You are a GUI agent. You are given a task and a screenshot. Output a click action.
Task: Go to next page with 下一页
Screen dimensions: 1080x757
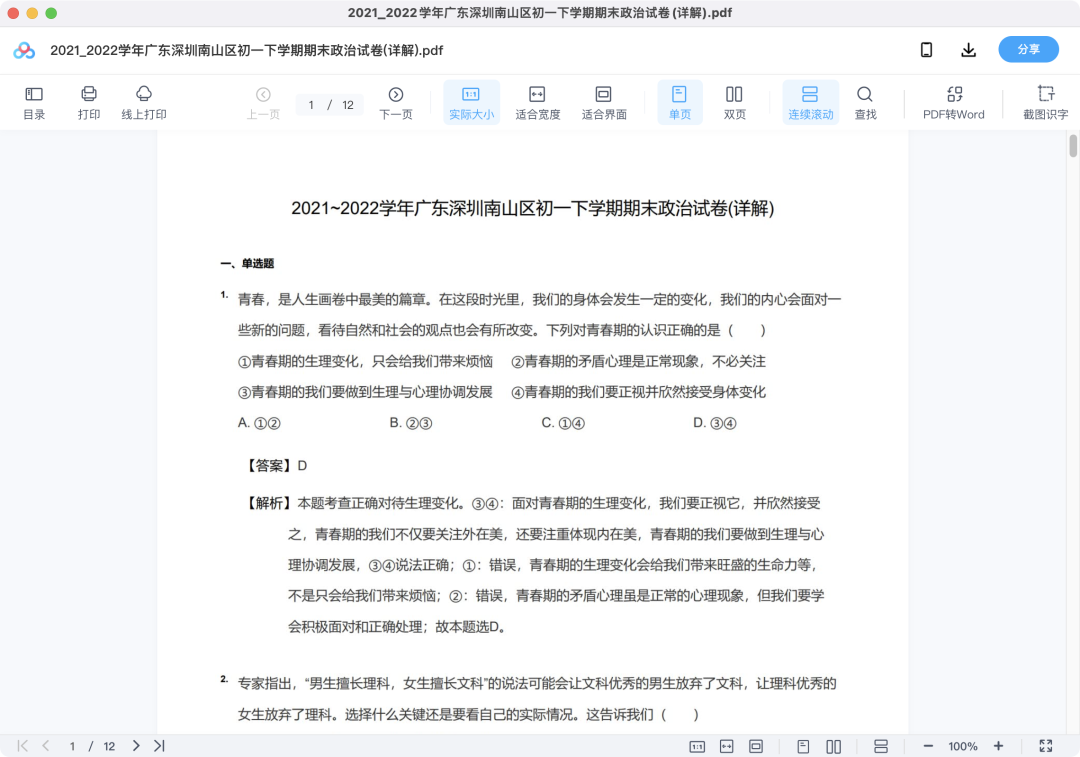click(x=395, y=102)
